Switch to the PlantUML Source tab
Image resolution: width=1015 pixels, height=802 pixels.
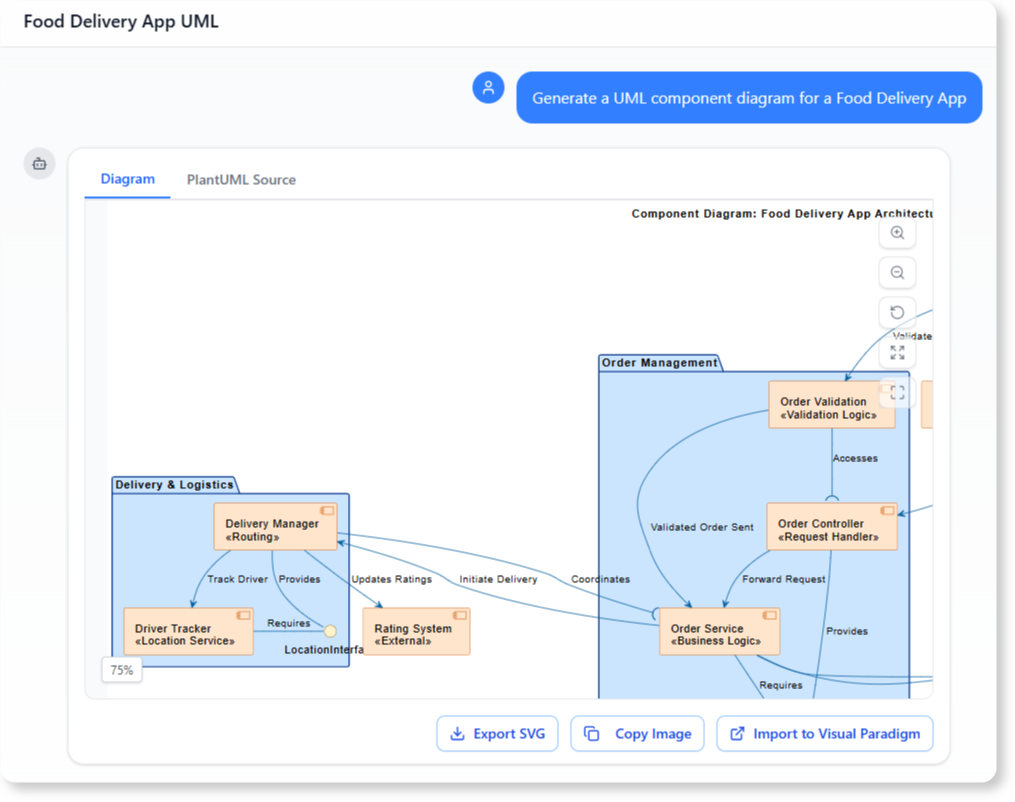point(240,180)
